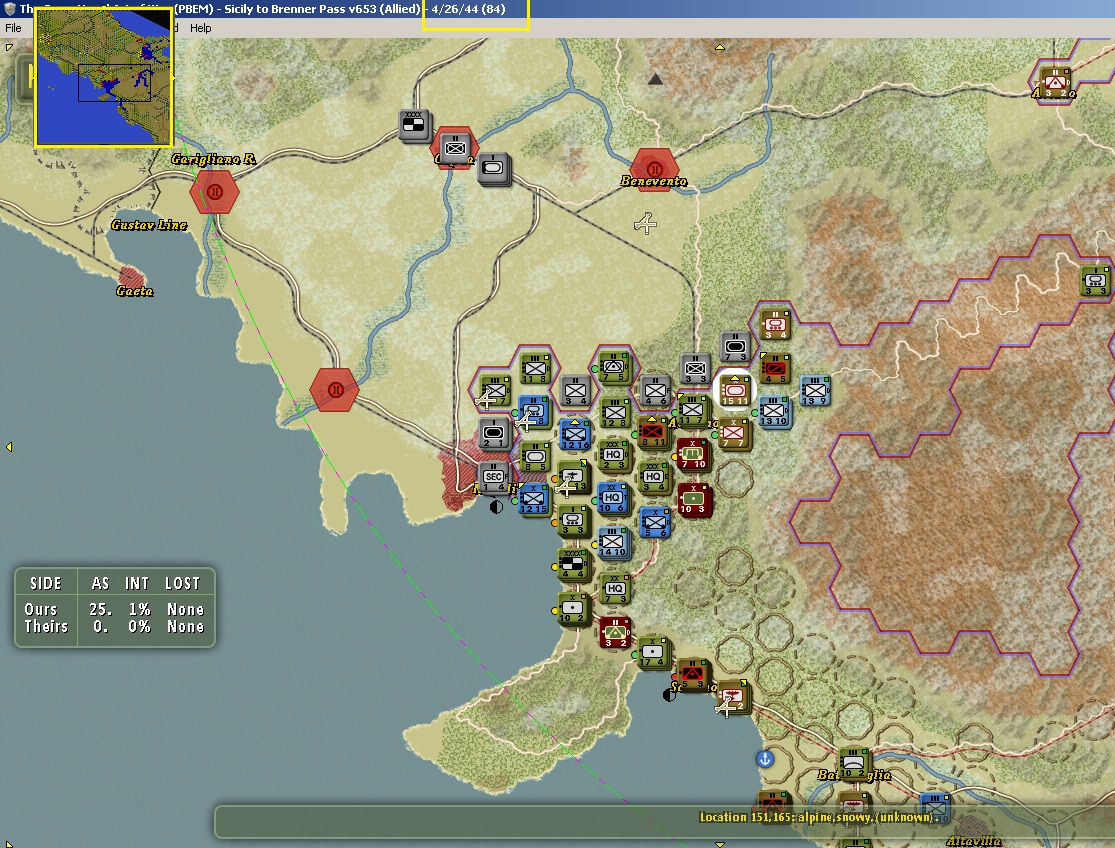This screenshot has width=1115, height=848.
Task: Select blue infantry brigade 5-6
Action: coord(655,522)
